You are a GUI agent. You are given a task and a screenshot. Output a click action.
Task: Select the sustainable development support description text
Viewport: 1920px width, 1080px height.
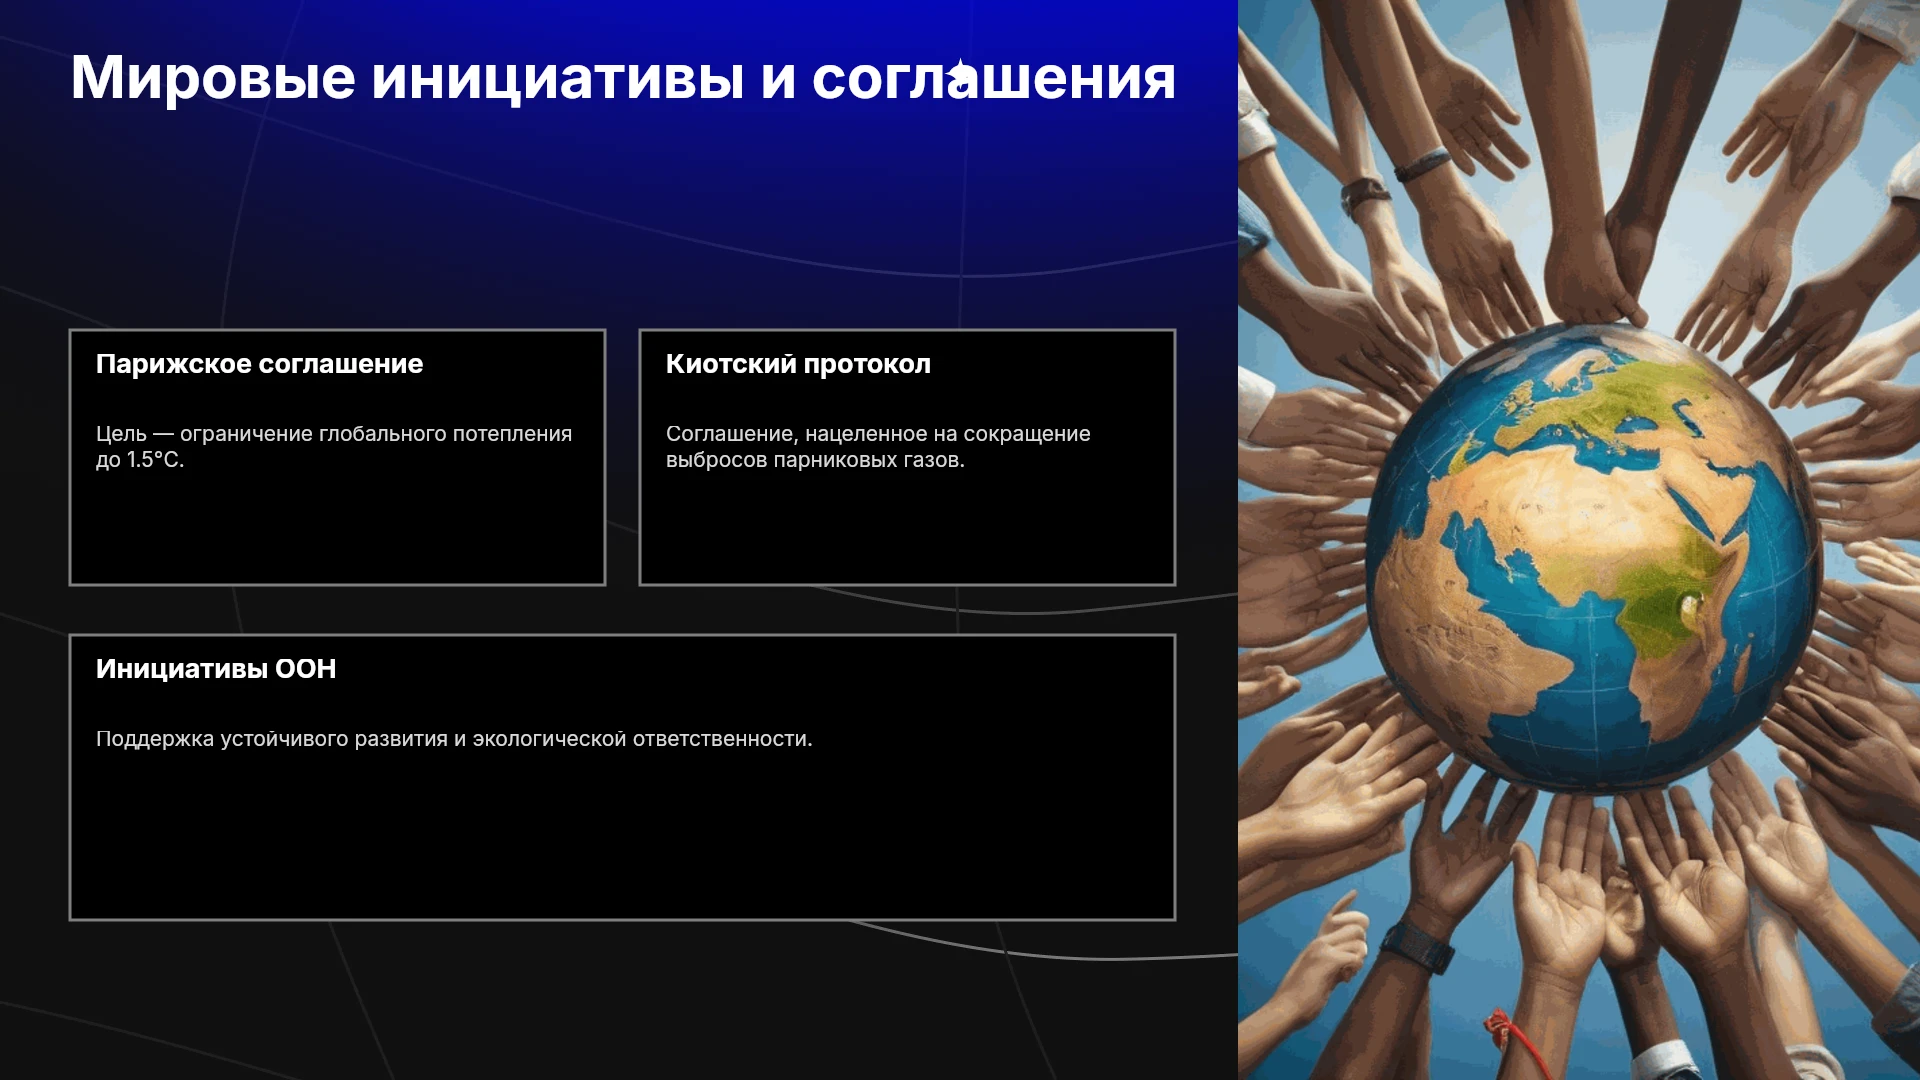click(454, 739)
